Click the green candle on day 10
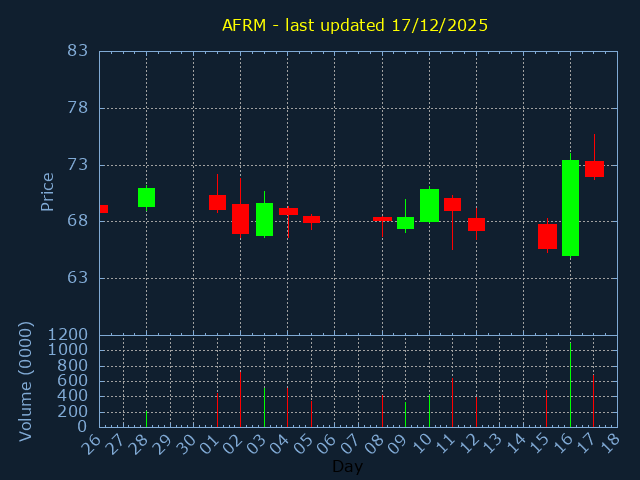The height and width of the screenshot is (480, 640). tap(429, 205)
